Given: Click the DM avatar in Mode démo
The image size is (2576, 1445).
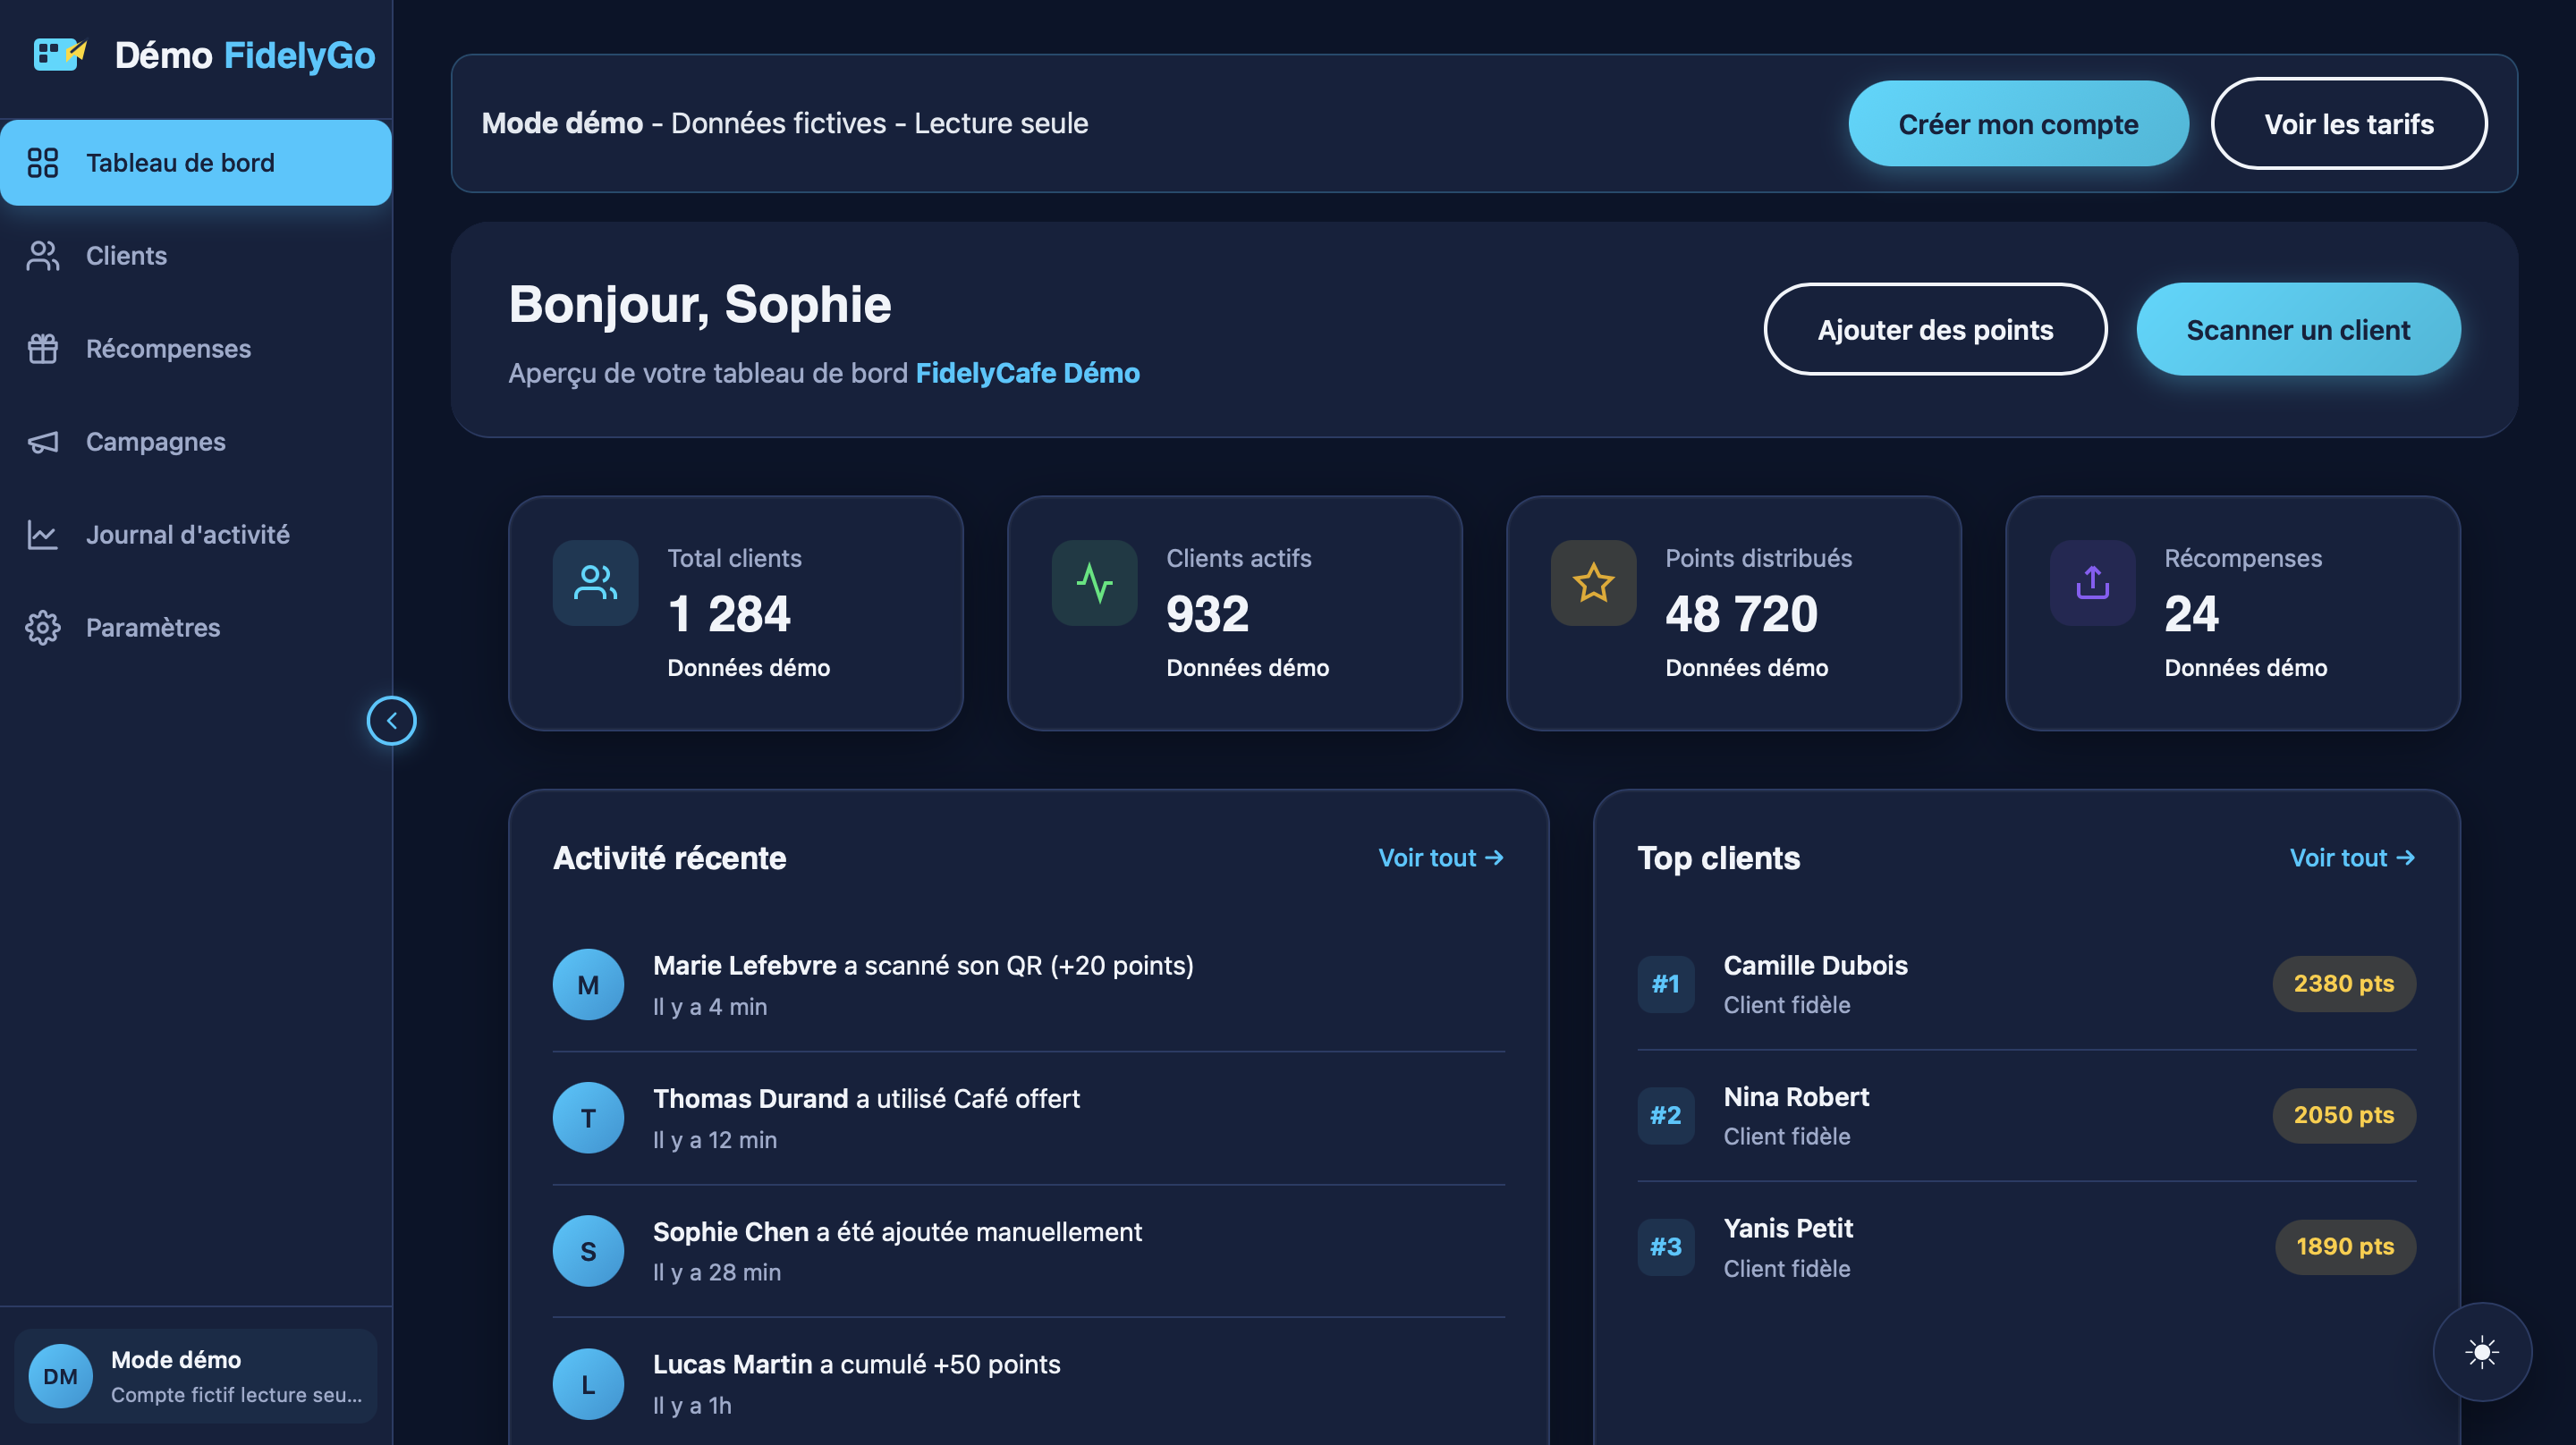Looking at the screenshot, I should pos(60,1376).
